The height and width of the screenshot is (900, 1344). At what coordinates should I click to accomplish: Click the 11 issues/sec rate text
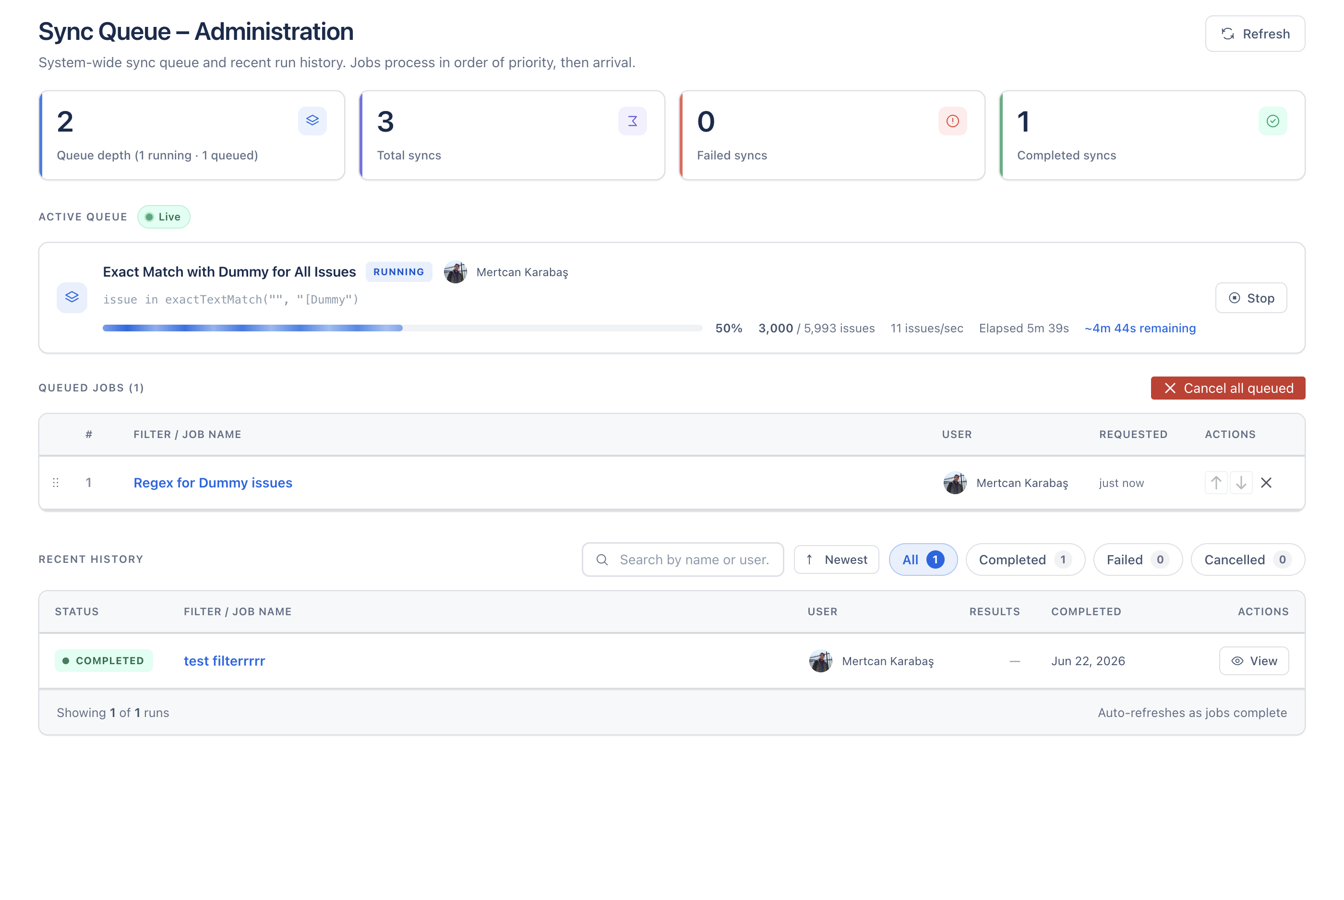927,328
